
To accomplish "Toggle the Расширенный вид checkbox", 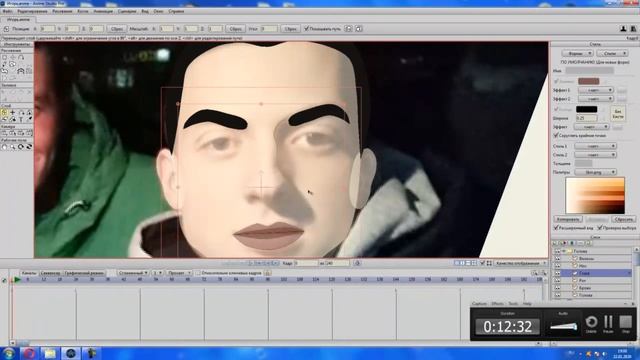I will (556, 228).
